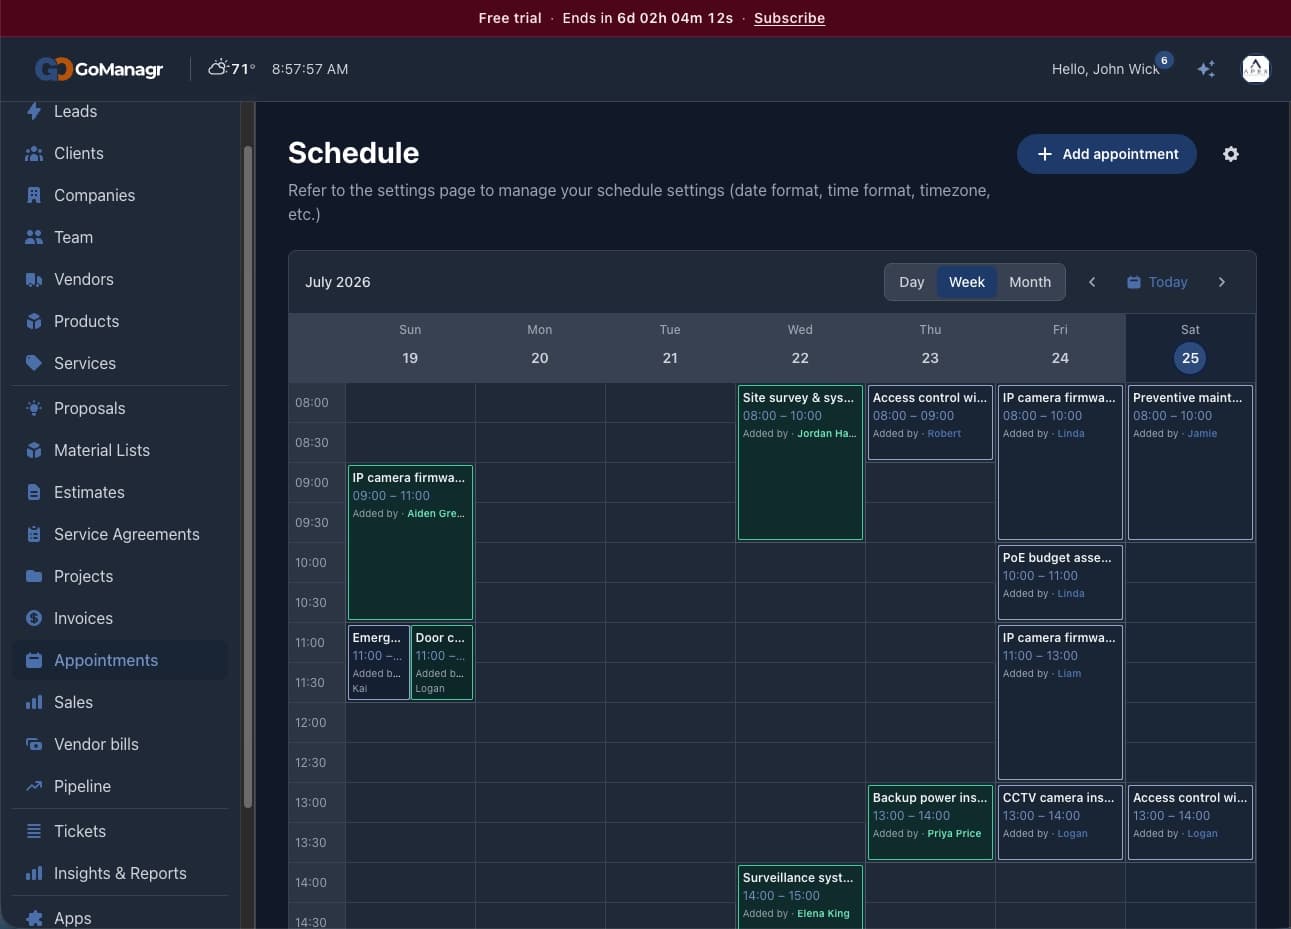Click the Insights & Reports chart icon
Image resolution: width=1291 pixels, height=929 pixels.
34,873
